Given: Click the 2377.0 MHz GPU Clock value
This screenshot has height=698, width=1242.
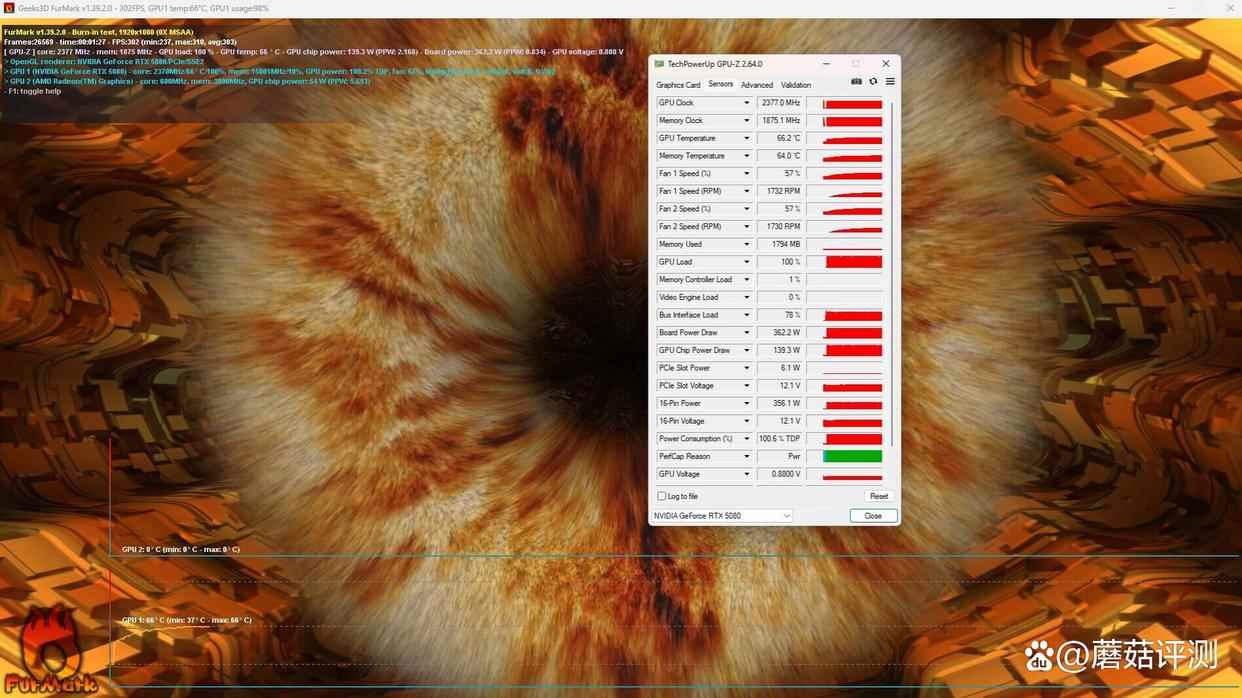Looking at the screenshot, I should click(780, 103).
